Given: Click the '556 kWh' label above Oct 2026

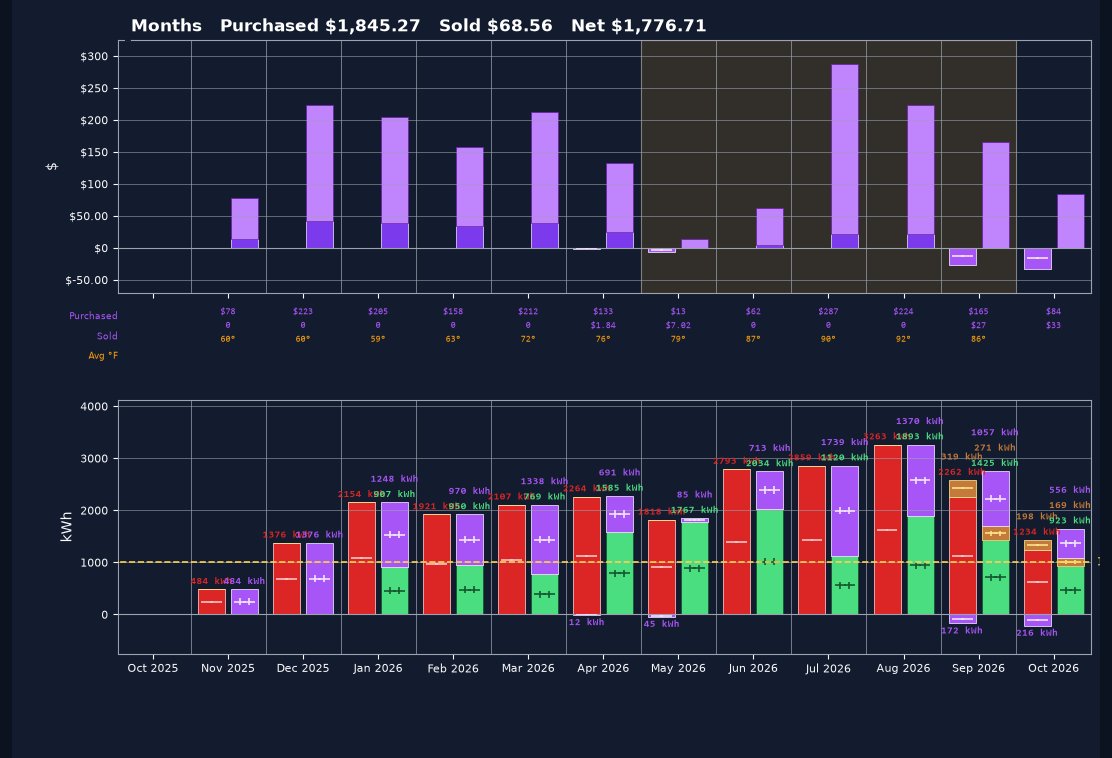Looking at the screenshot, I should 1069,490.
